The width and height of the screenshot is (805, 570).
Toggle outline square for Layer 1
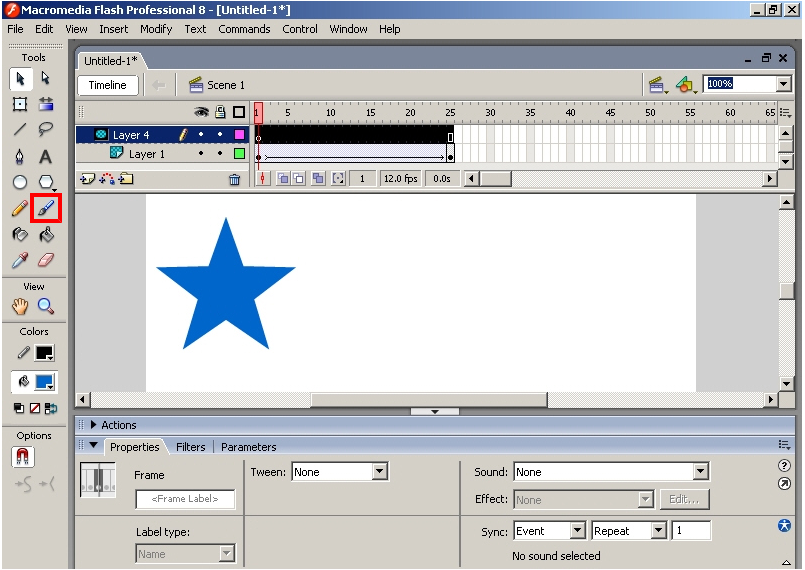pyautogui.click(x=239, y=154)
